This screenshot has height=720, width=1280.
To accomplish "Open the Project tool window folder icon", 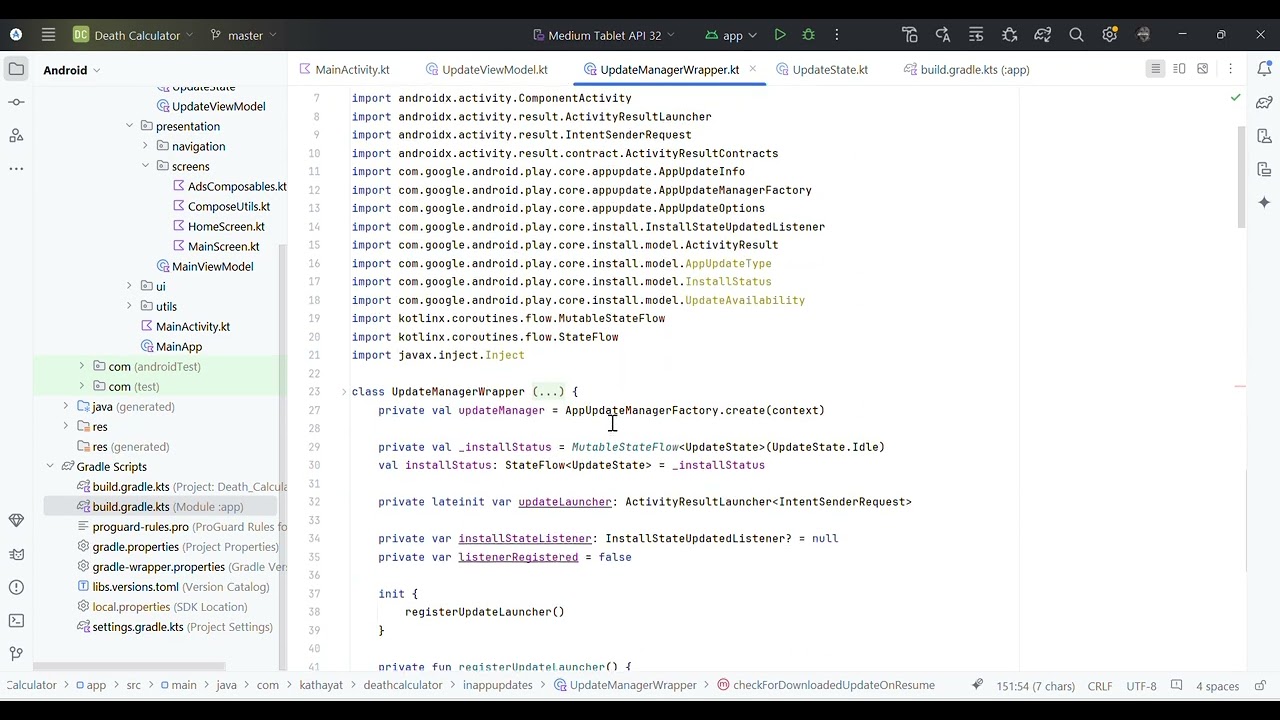I will (16, 69).
